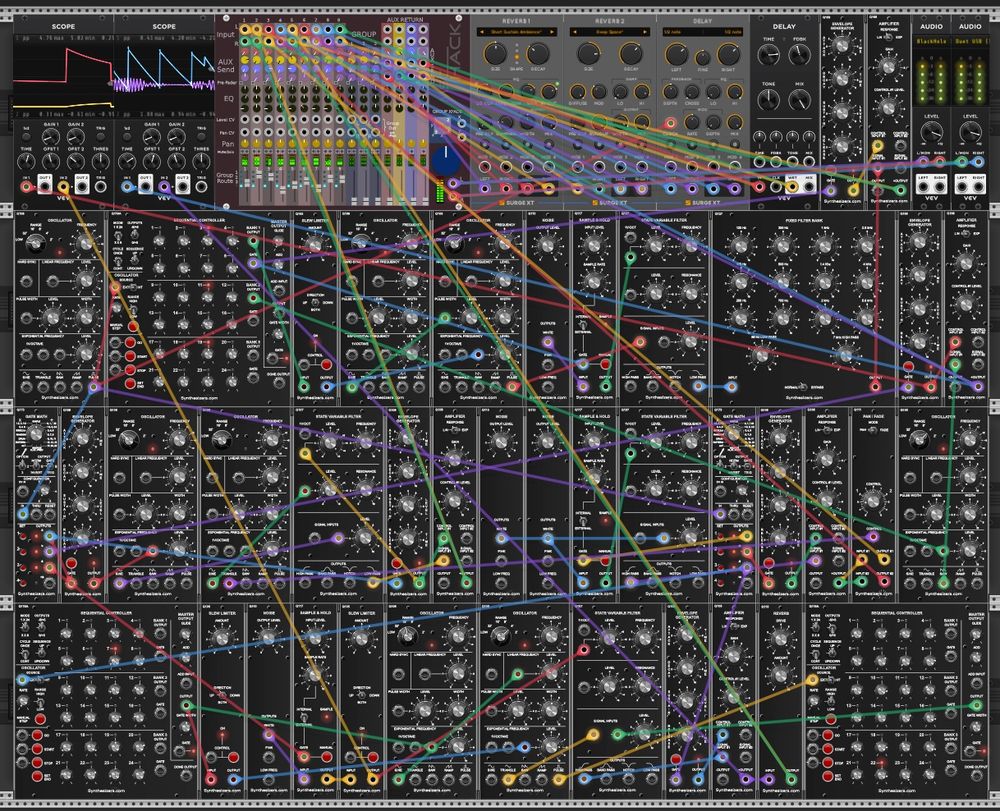The image size is (1000, 811).
Task: Click the Surge Delay FINE knob
Action: (x=702, y=58)
